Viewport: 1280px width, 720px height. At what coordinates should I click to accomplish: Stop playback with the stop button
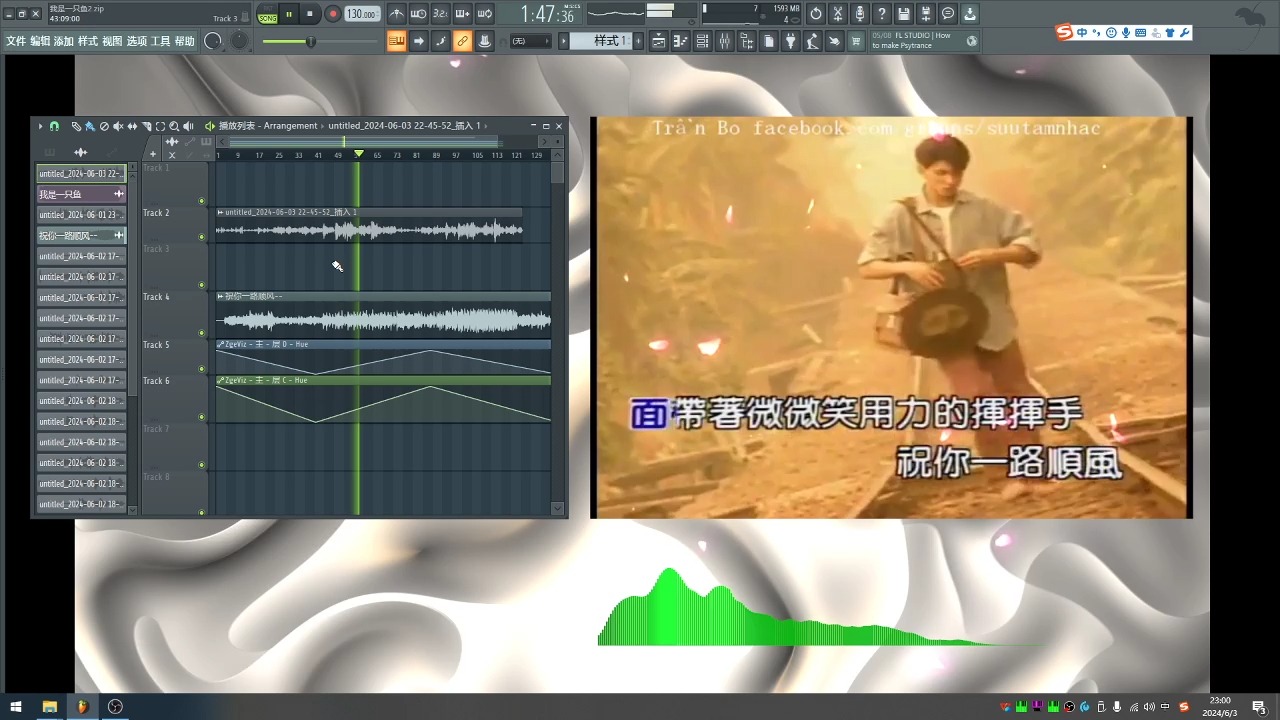[x=310, y=14]
